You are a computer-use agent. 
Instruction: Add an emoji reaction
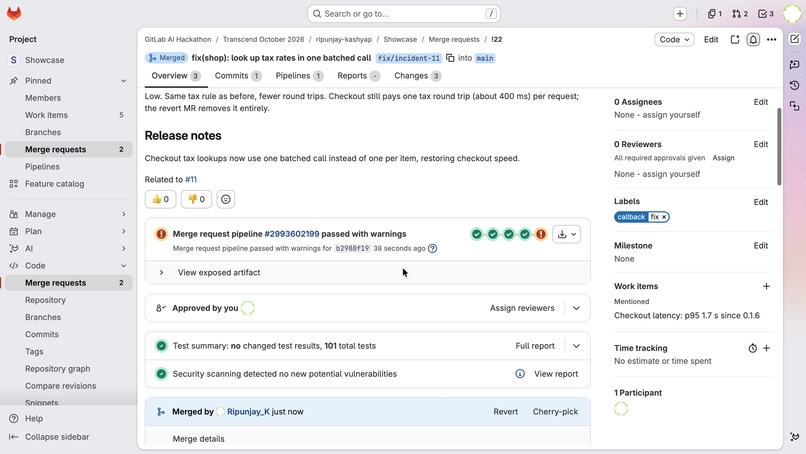point(226,199)
